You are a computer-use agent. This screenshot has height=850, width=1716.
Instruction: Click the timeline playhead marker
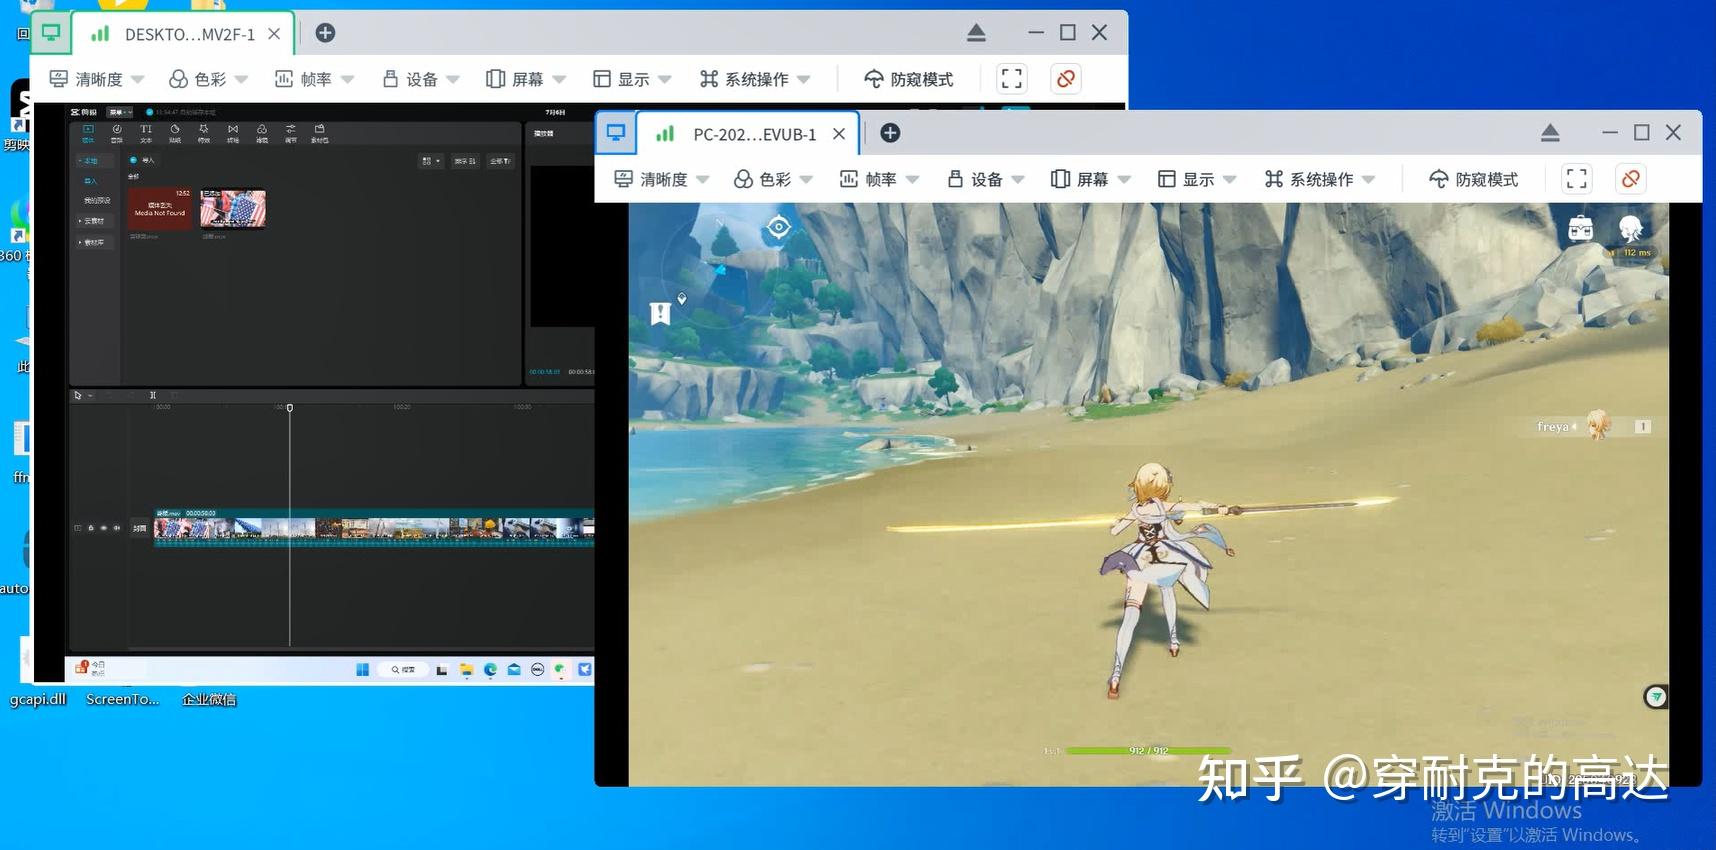point(290,408)
